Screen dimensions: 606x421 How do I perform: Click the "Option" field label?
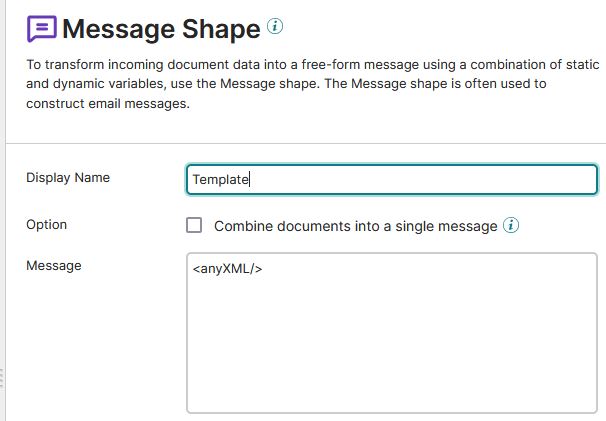pyautogui.click(x=46, y=225)
